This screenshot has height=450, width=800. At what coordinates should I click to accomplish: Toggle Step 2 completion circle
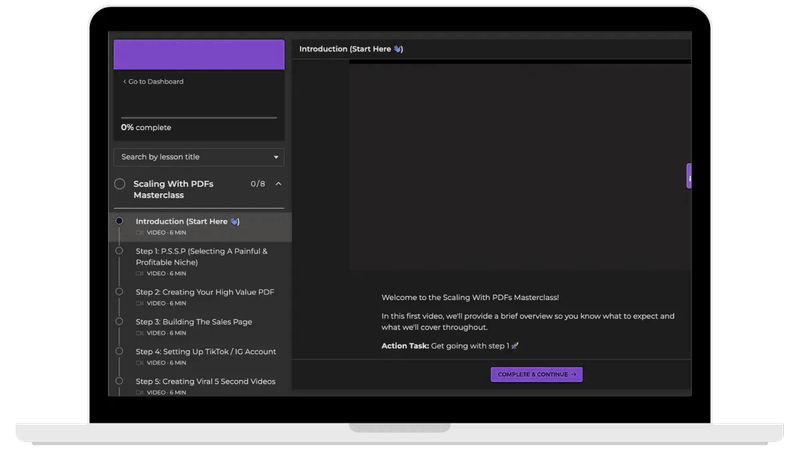pyautogui.click(x=119, y=292)
